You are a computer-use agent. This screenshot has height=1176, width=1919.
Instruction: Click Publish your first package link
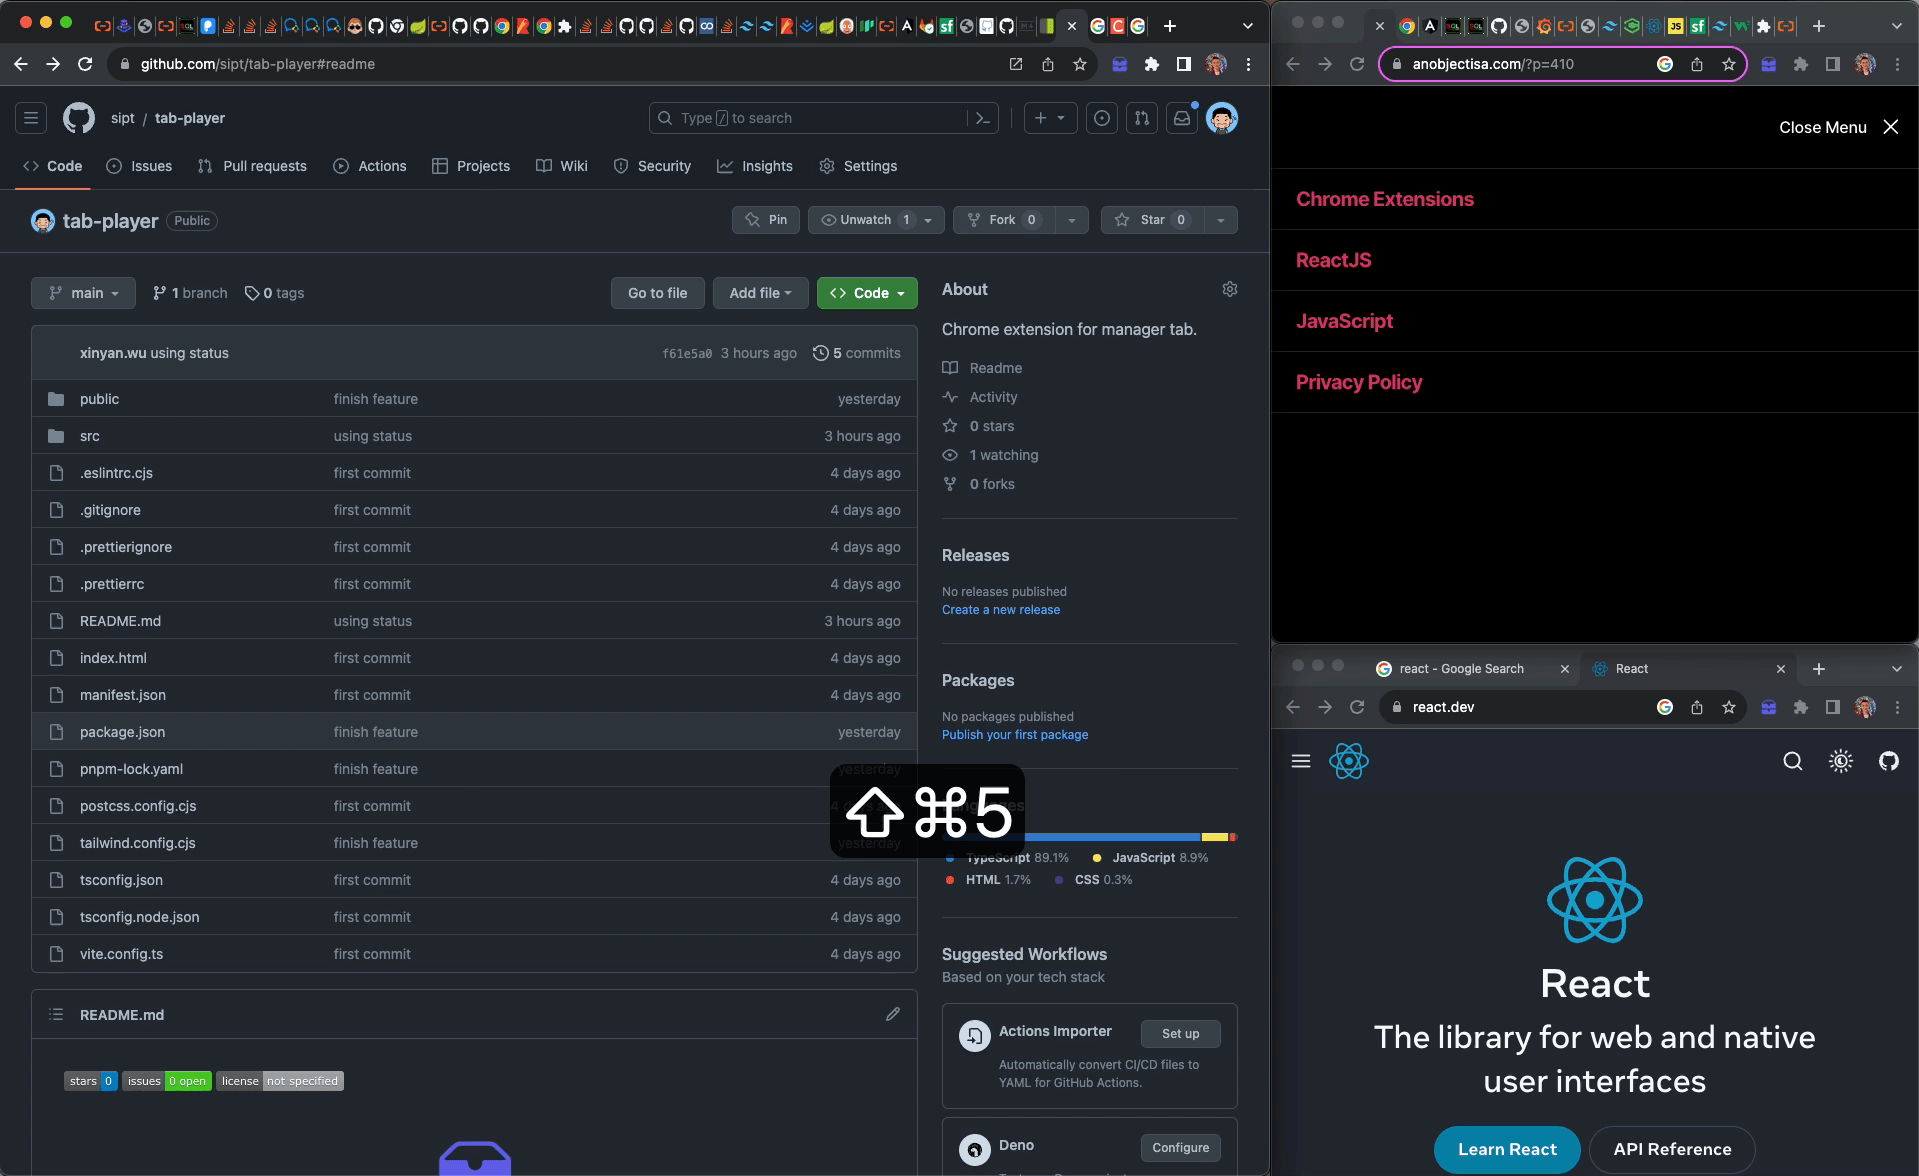tap(1015, 735)
